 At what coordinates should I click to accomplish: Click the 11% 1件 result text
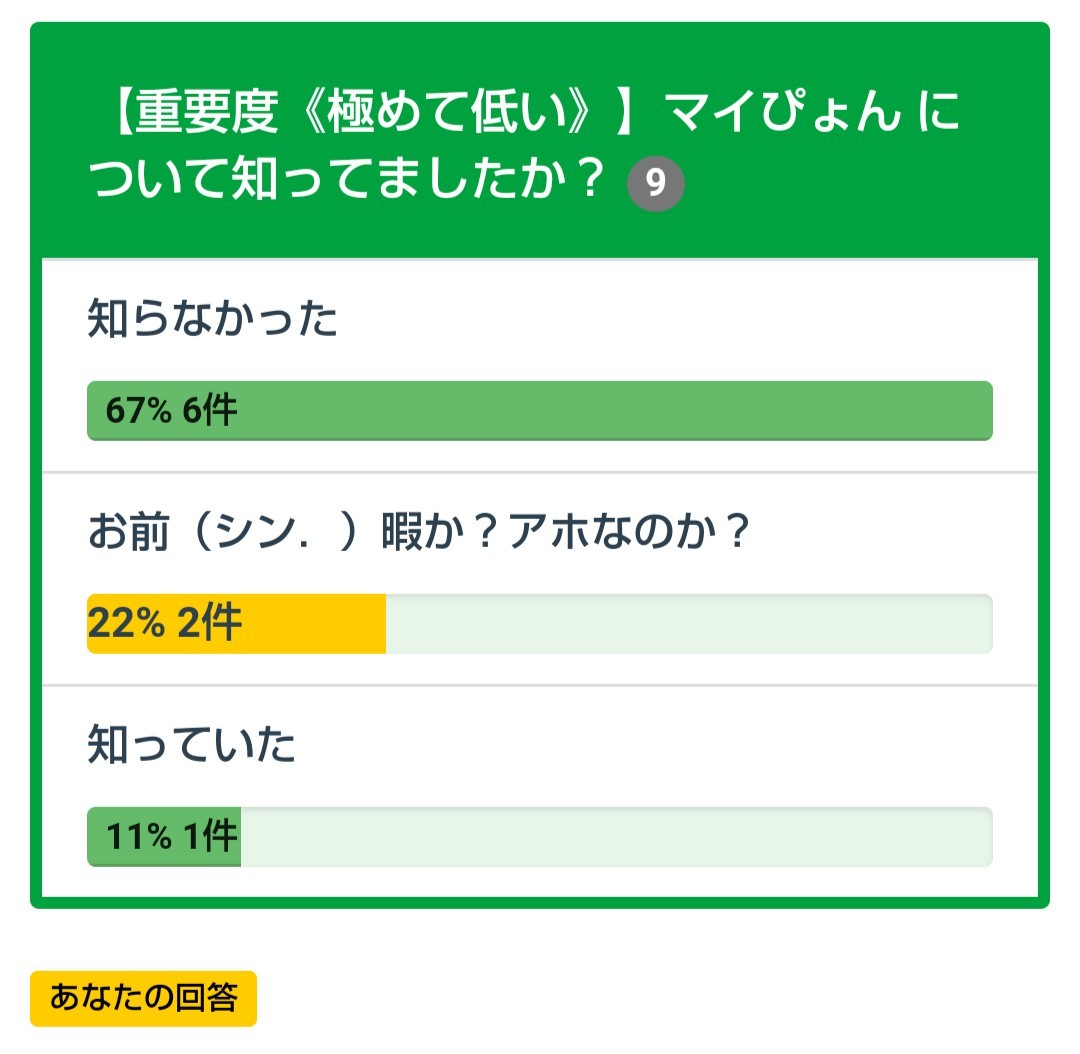pyautogui.click(x=172, y=837)
